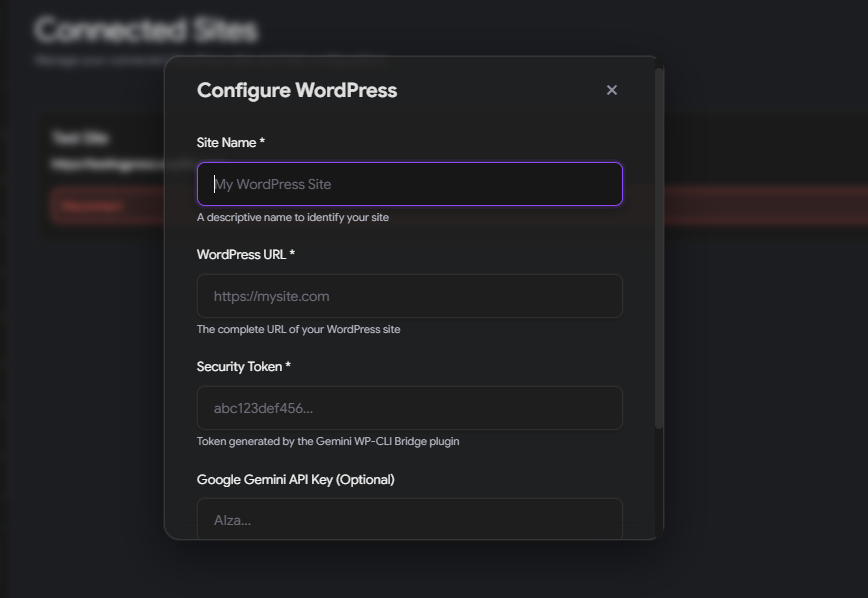Click the Google Gemini API Key field
Image resolution: width=868 pixels, height=598 pixels.
pos(409,519)
